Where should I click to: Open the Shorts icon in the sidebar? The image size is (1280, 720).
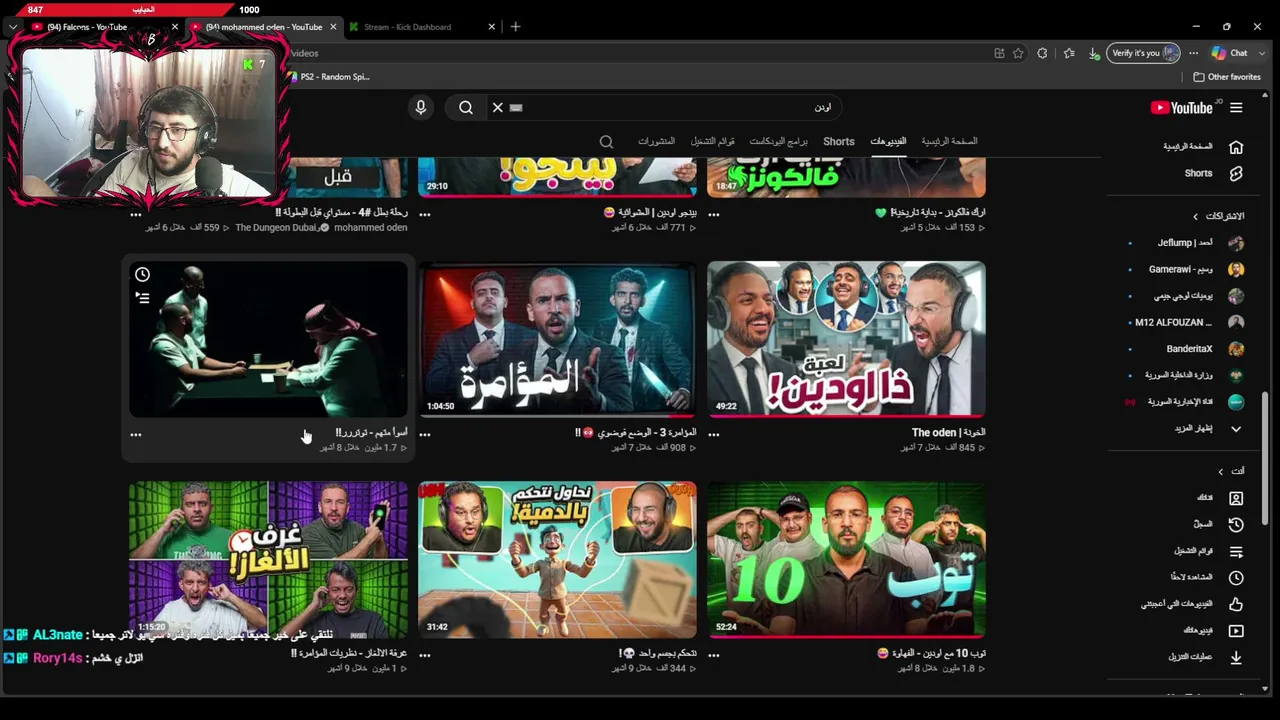(x=1236, y=173)
